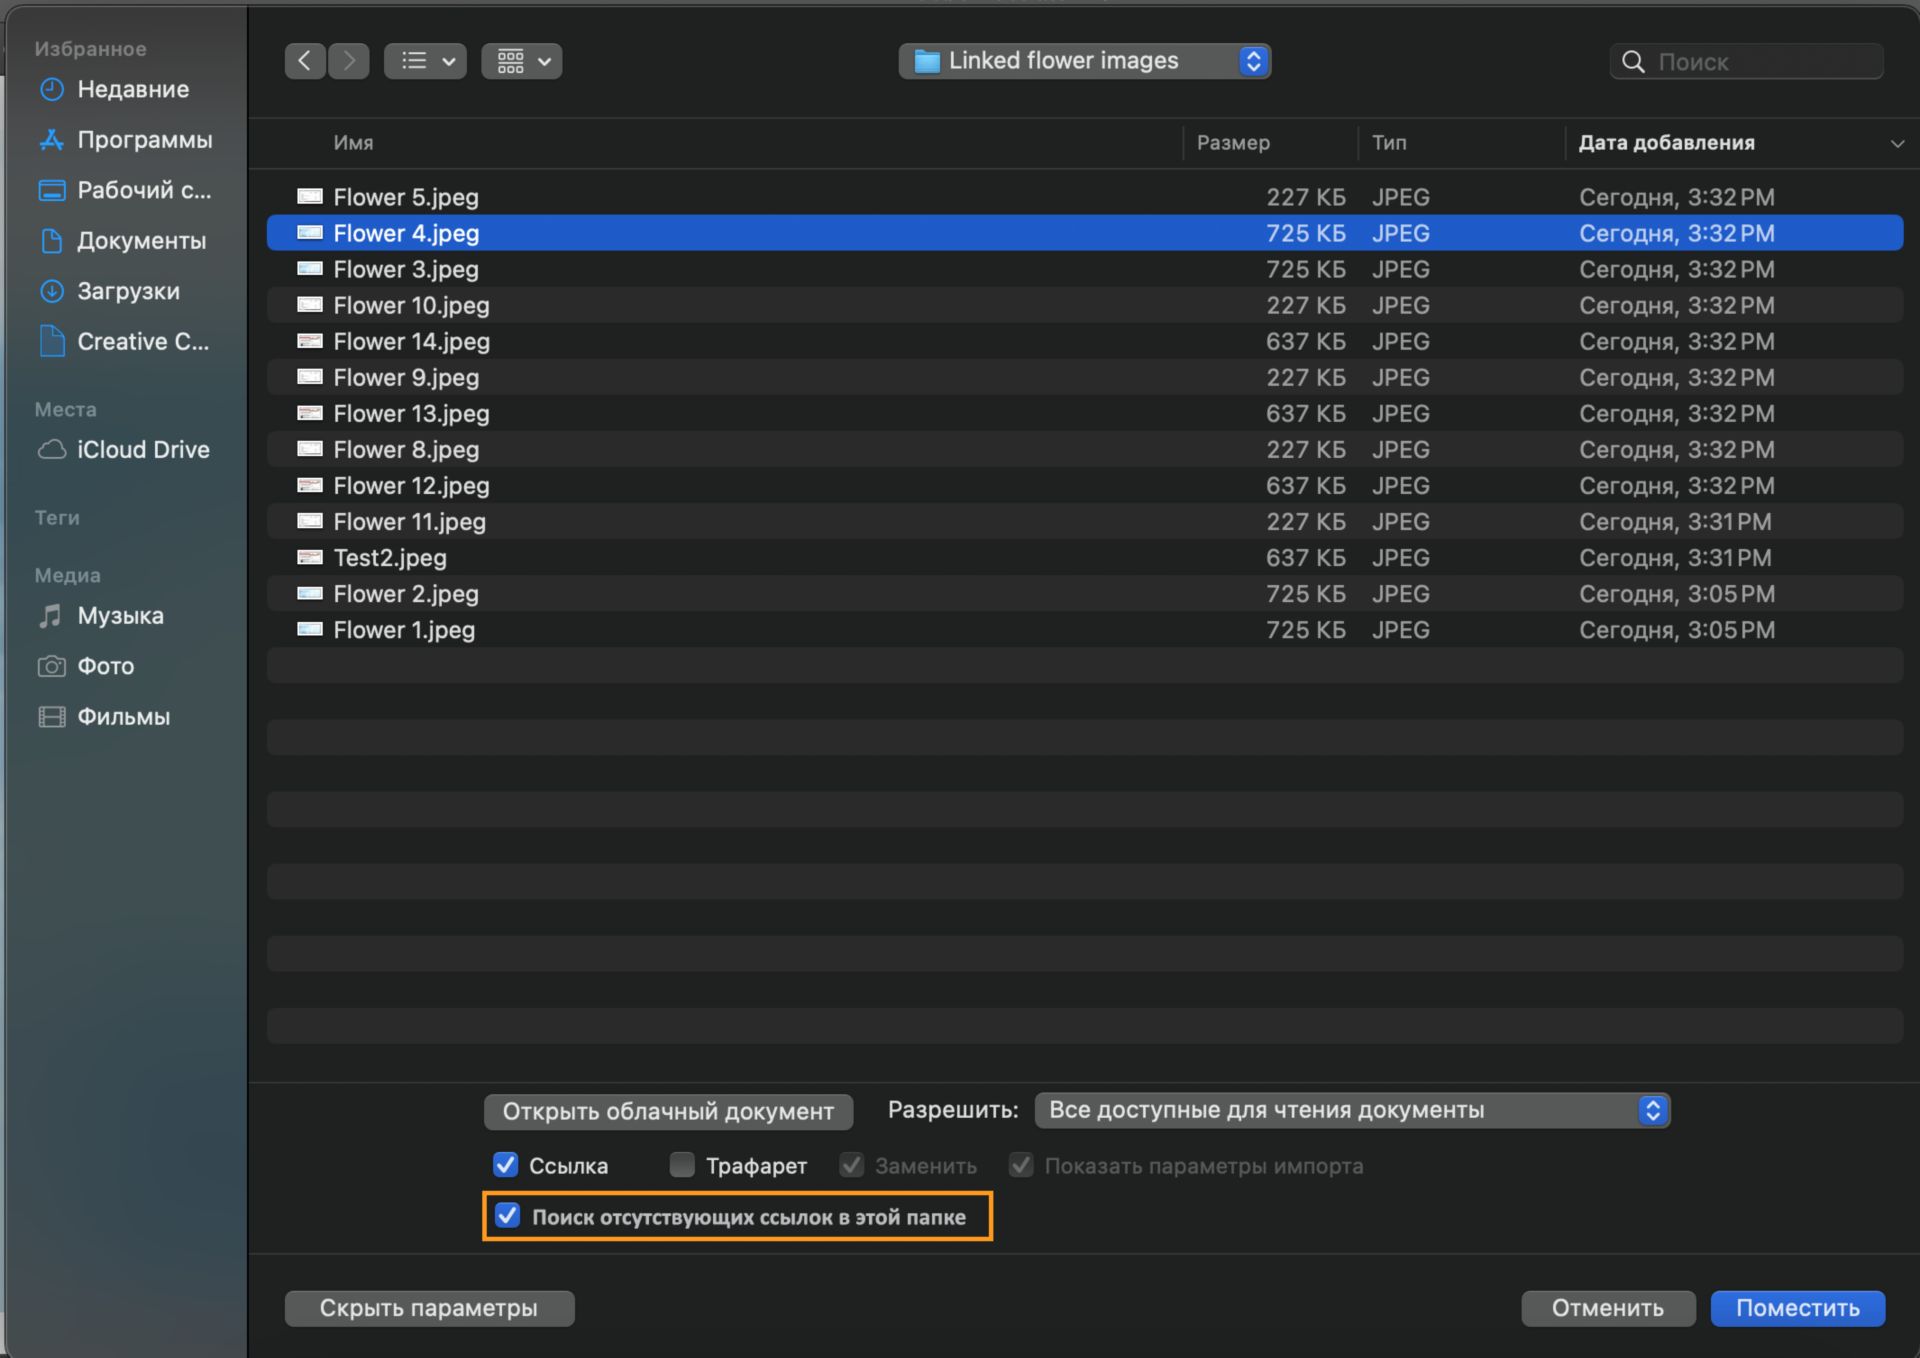Click the Поместить (Place) button

coord(1797,1308)
